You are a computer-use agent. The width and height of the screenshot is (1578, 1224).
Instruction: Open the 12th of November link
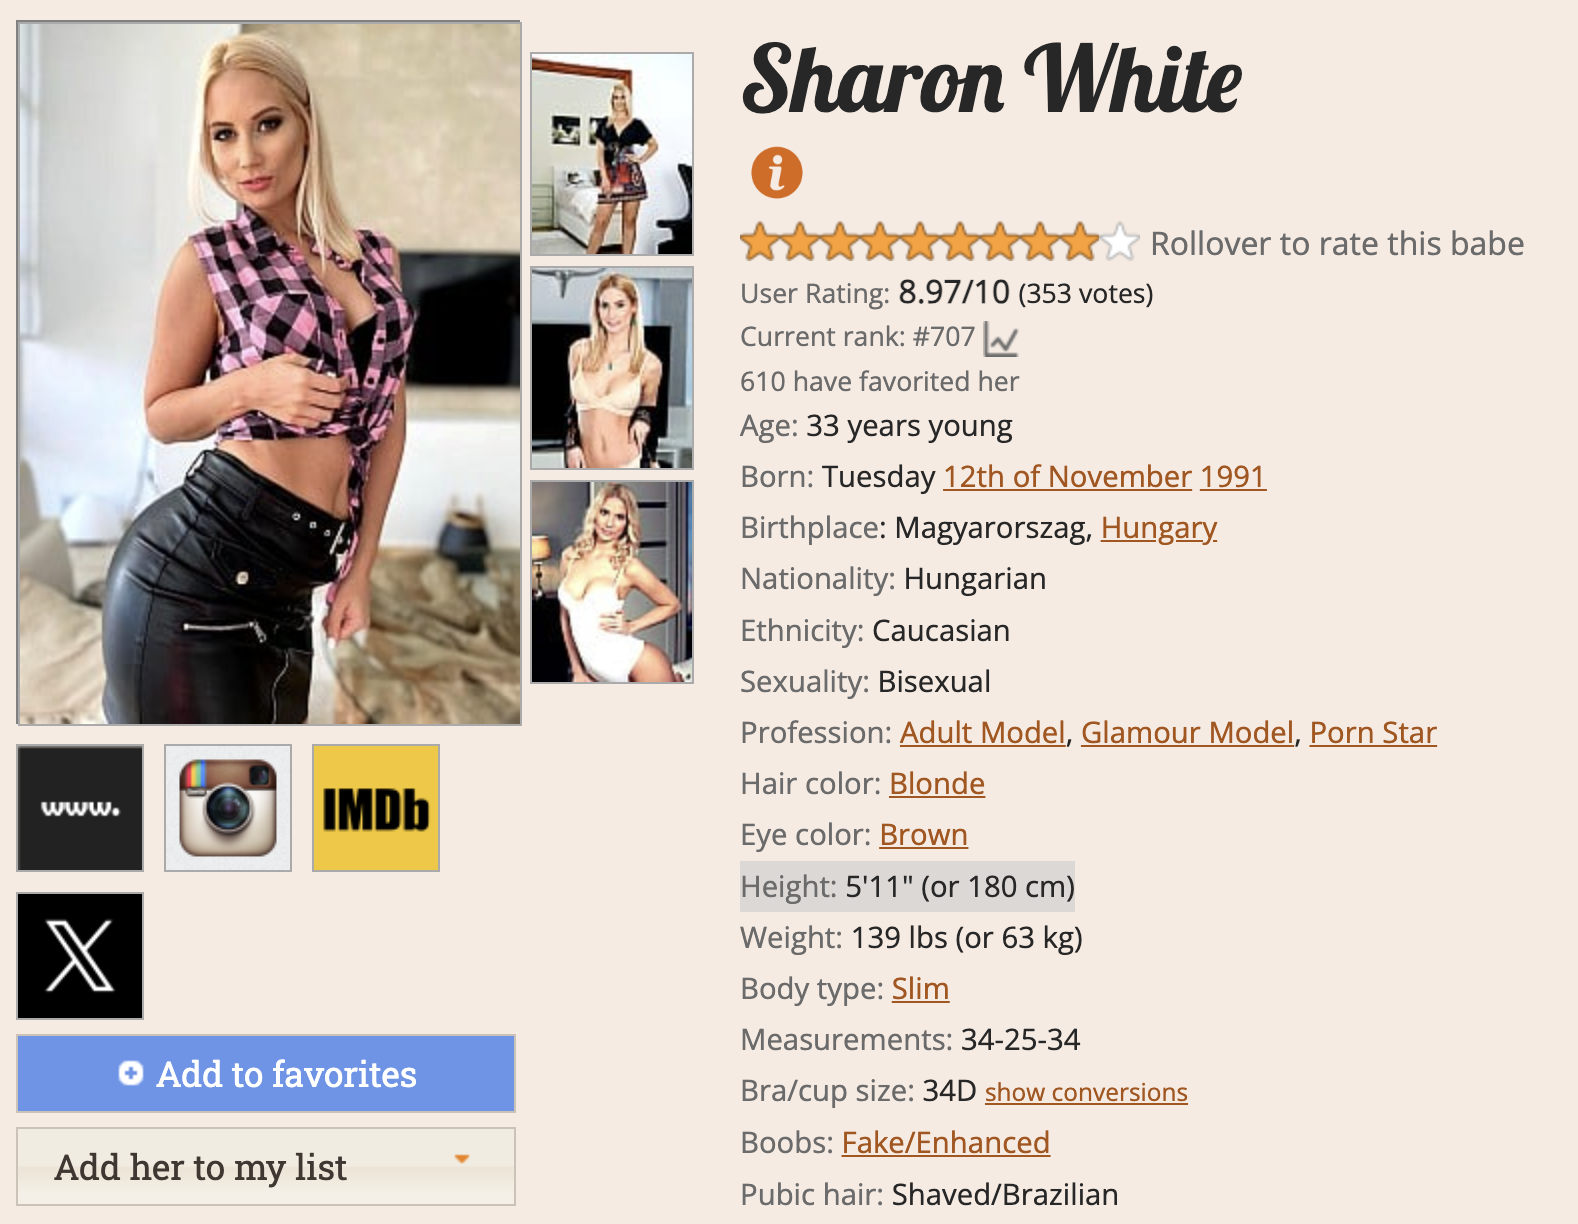tap(1068, 477)
